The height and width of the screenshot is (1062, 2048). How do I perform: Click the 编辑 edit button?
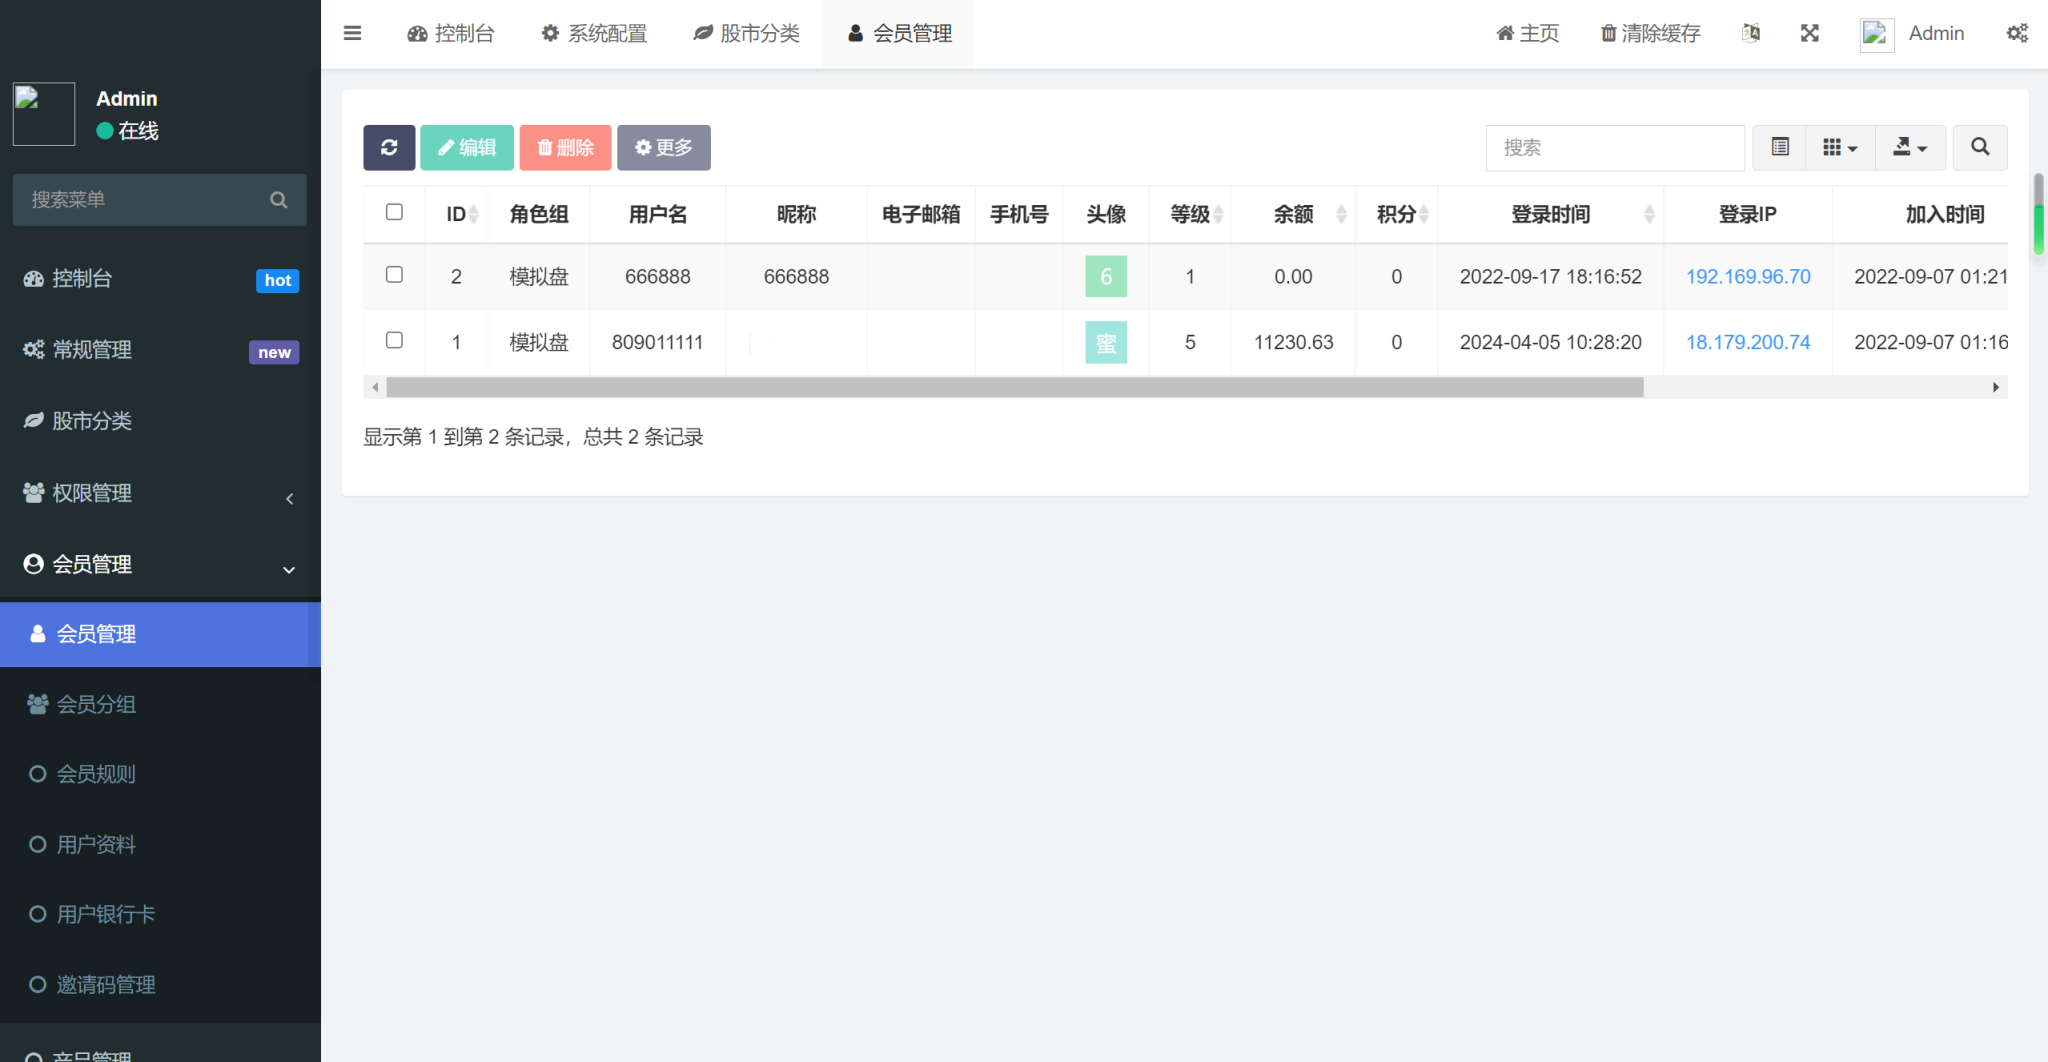click(467, 148)
